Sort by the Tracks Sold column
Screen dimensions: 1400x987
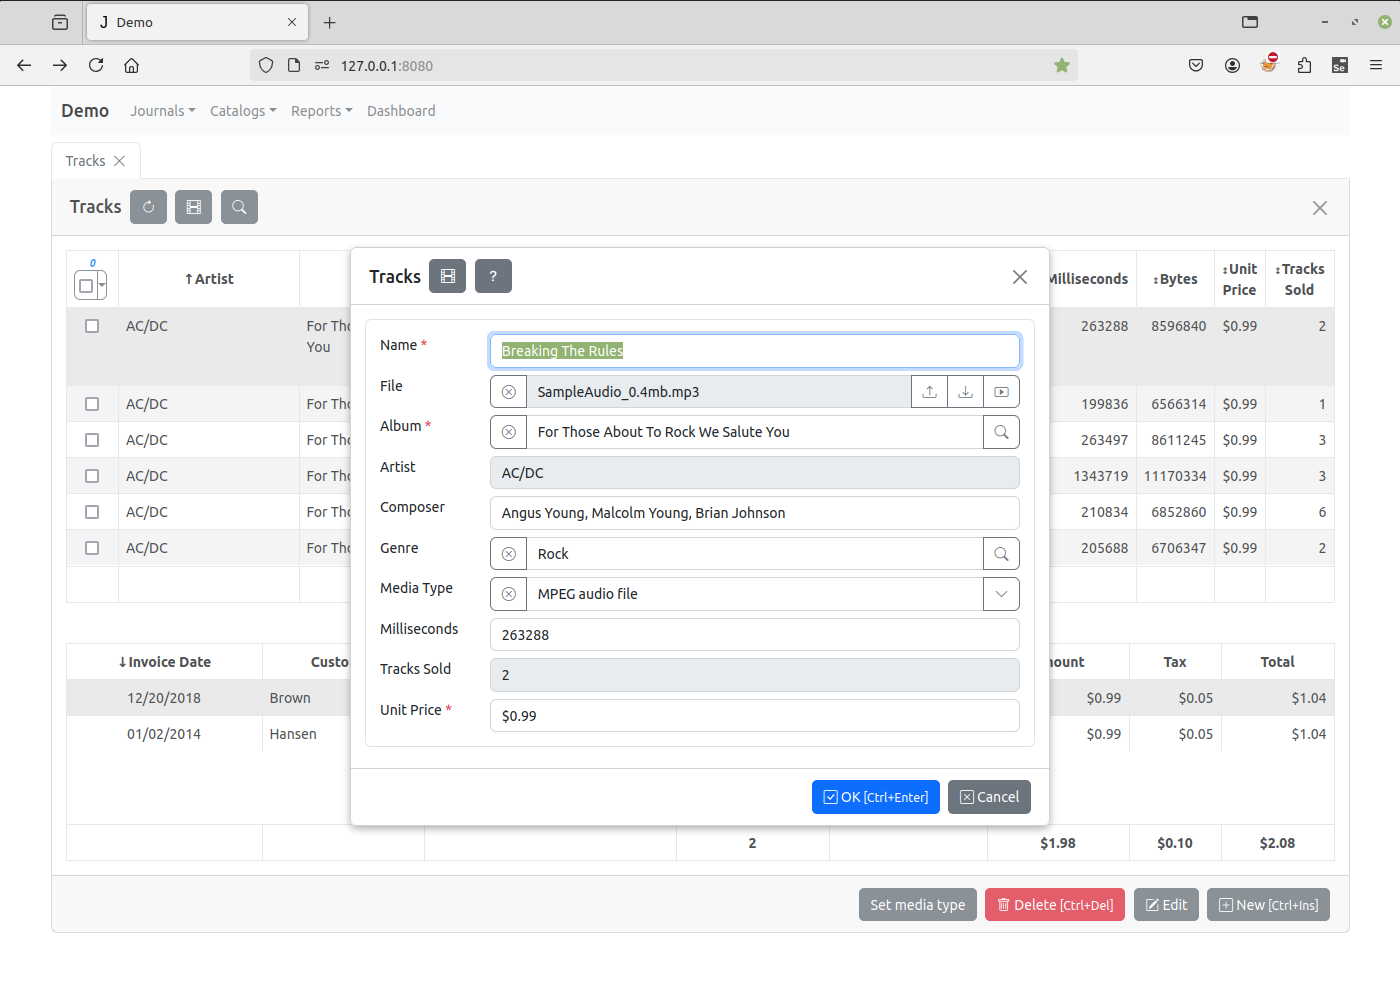pyautogui.click(x=1299, y=279)
